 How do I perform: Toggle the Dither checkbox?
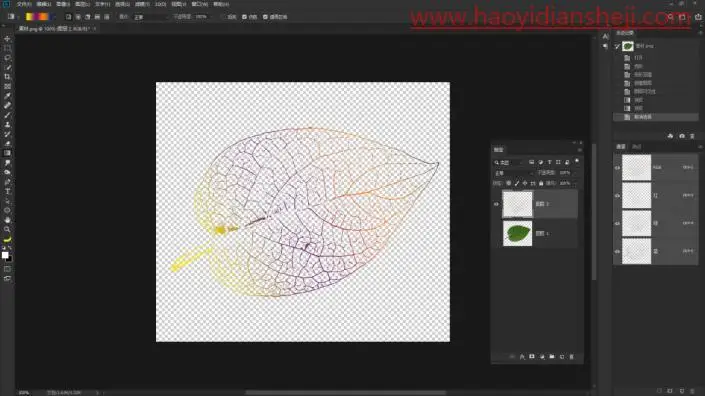click(244, 17)
